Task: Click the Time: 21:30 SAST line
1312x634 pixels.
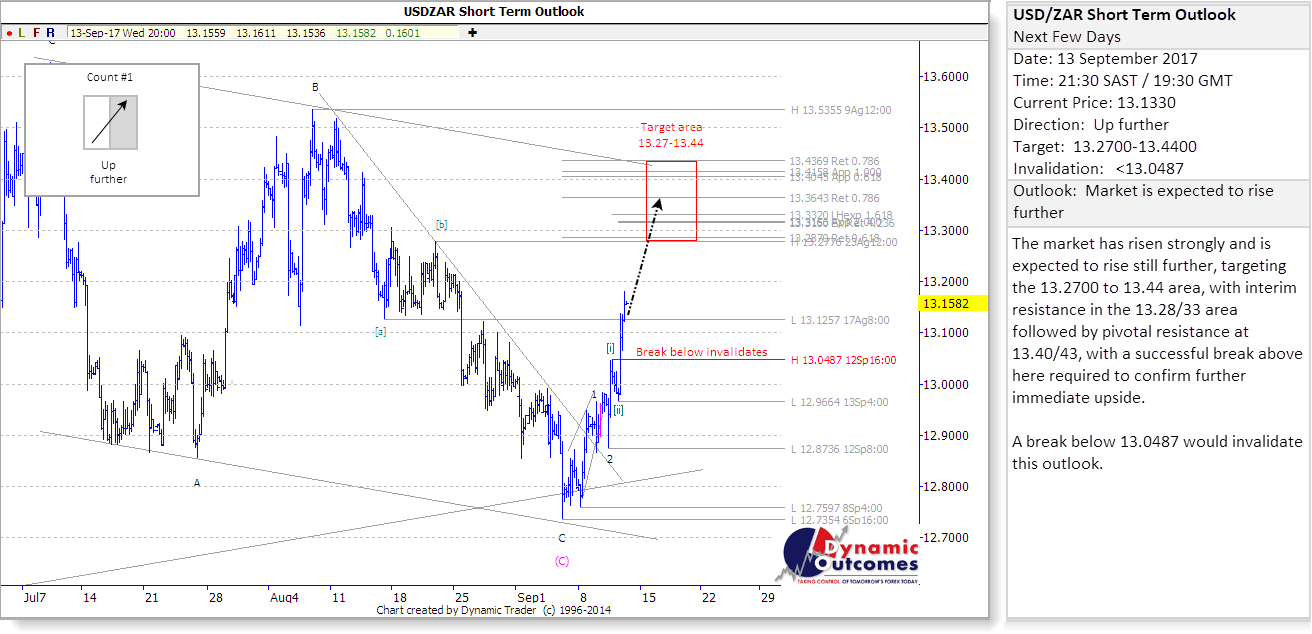Action: 1123,81
